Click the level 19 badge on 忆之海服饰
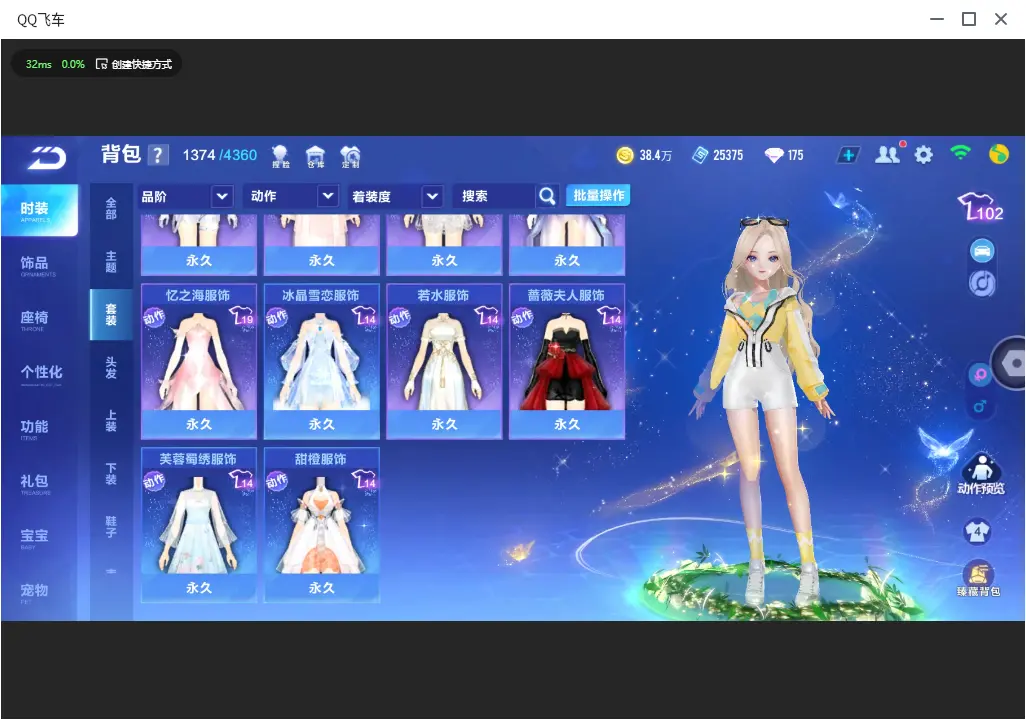Screen dimensions: 1026x720 pos(241,317)
